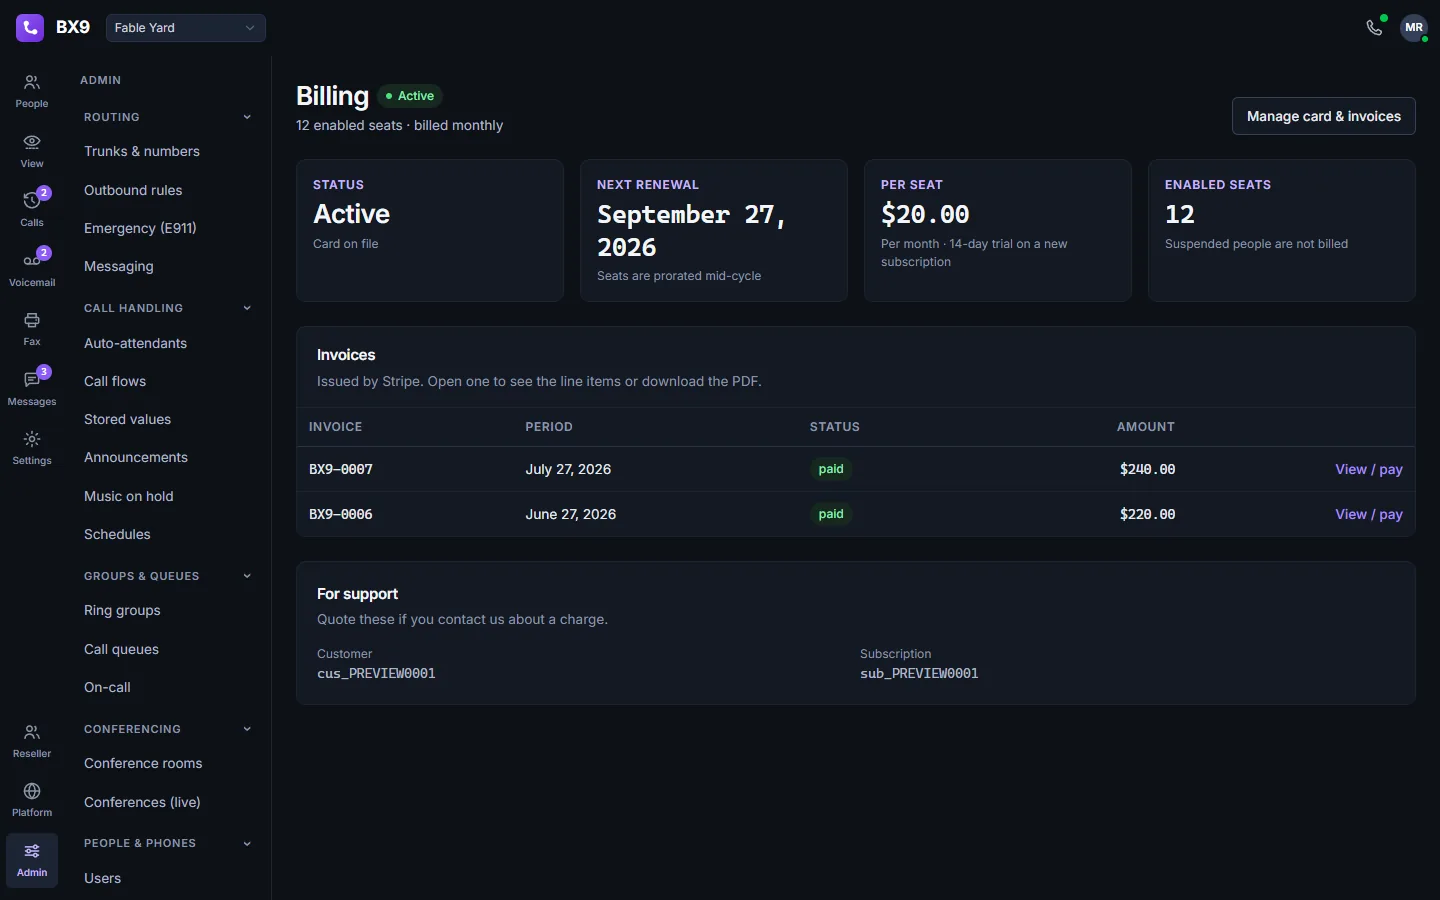Open the People section in left rail
Viewport: 1440px width, 900px height.
tap(32, 91)
